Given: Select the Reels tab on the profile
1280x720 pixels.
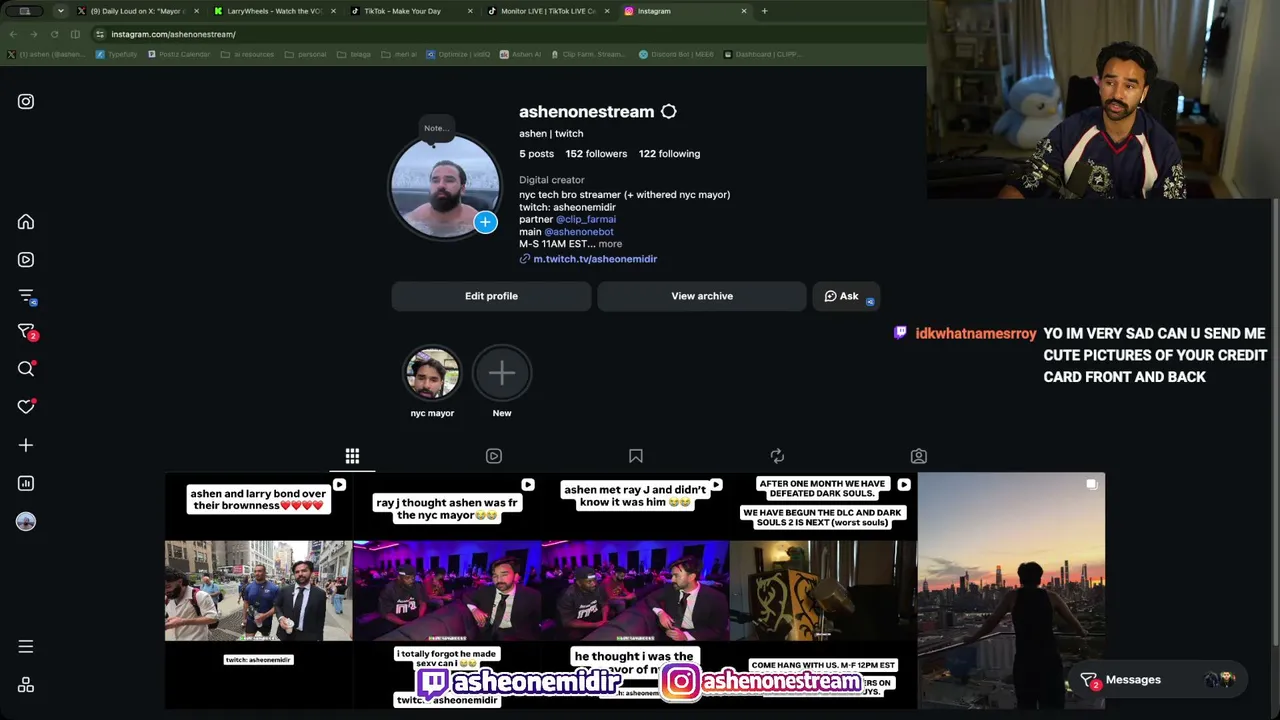Looking at the screenshot, I should pos(494,456).
